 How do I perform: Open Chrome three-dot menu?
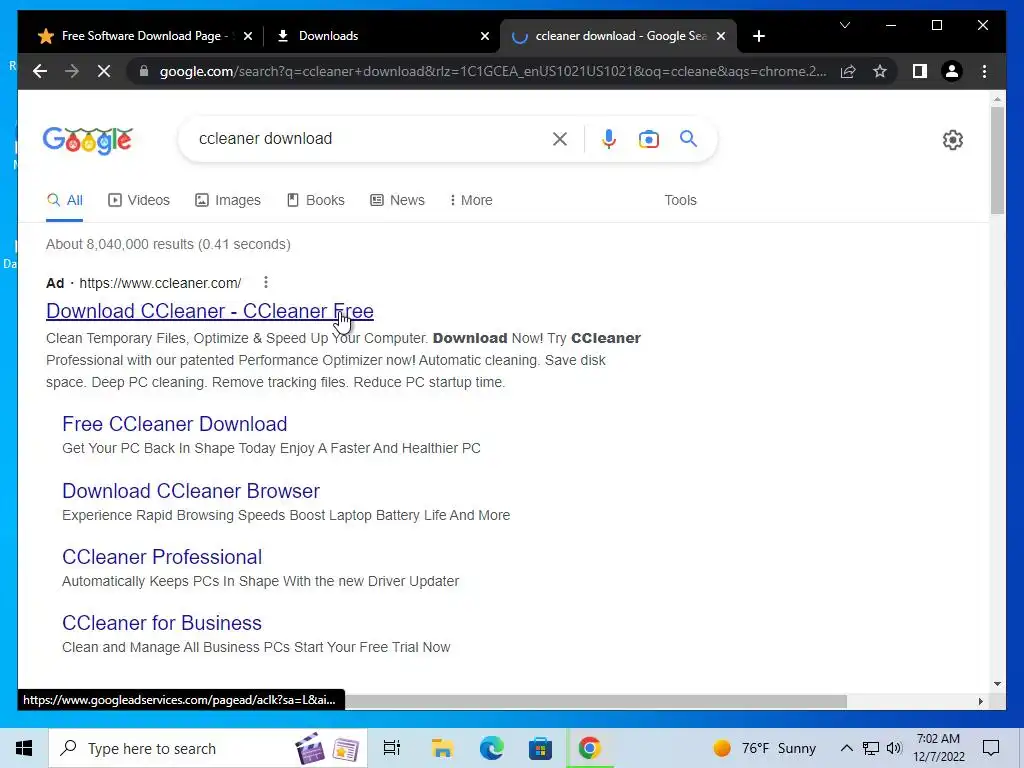984,71
